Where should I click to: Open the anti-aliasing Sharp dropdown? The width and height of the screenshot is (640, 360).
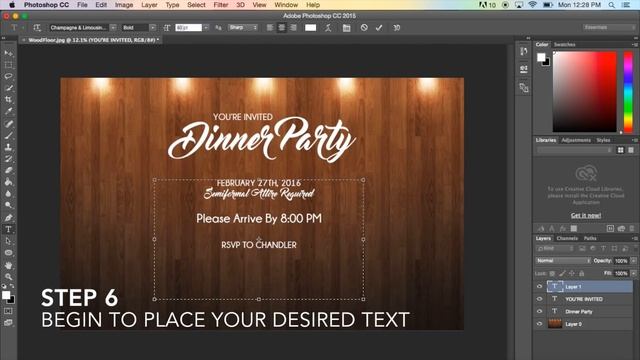pyautogui.click(x=243, y=28)
